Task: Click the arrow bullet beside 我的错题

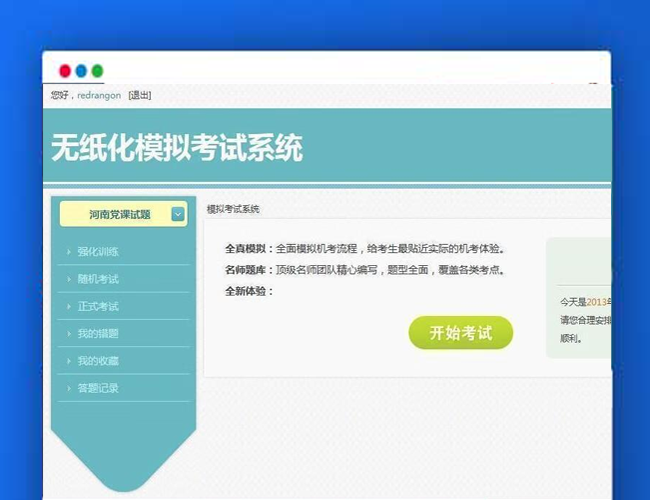Action: [x=69, y=334]
